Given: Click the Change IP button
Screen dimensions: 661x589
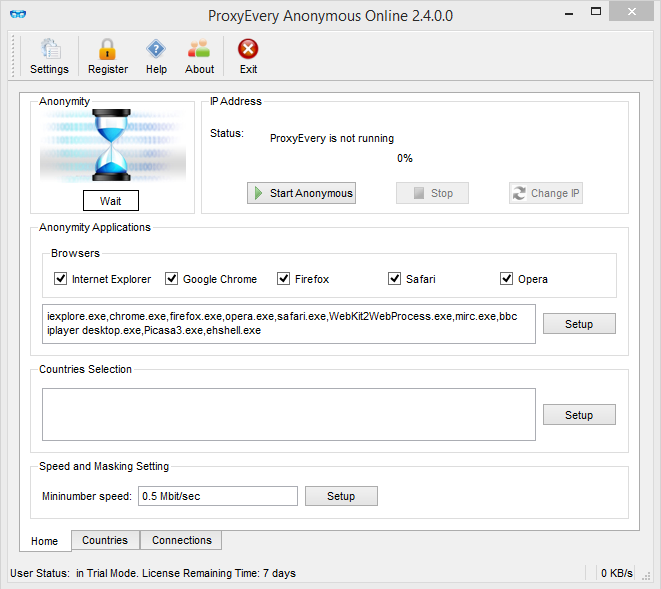Looking at the screenshot, I should 546,193.
